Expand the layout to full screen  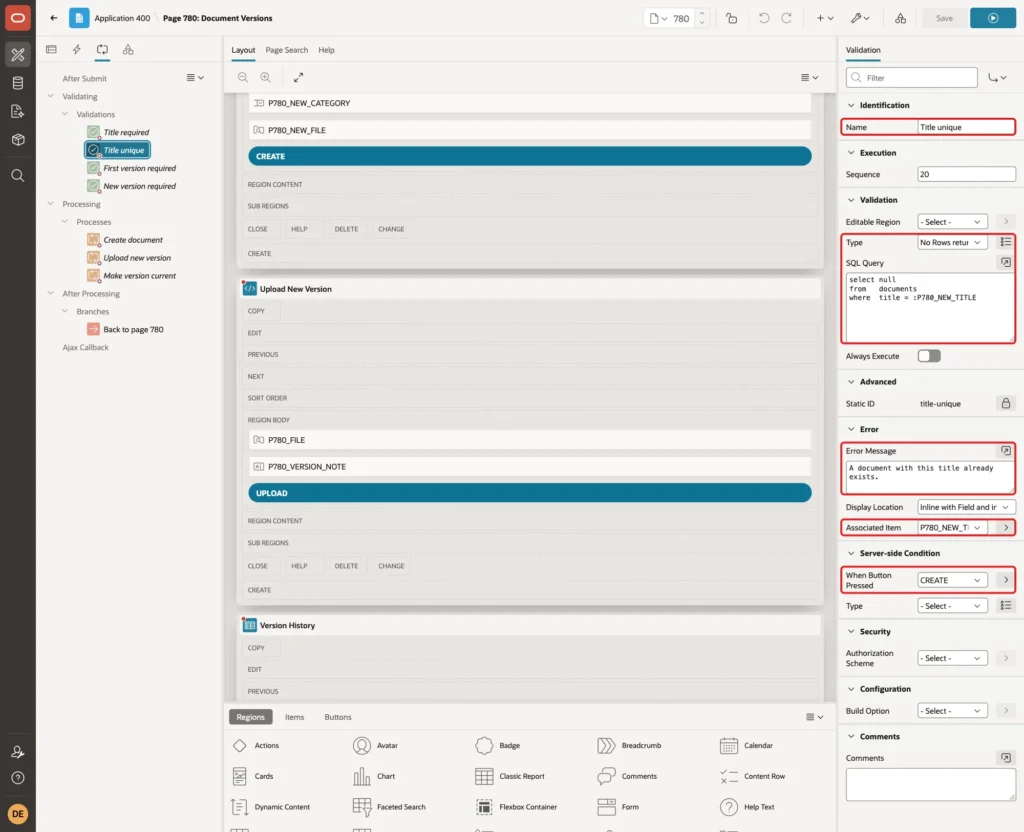(298, 77)
